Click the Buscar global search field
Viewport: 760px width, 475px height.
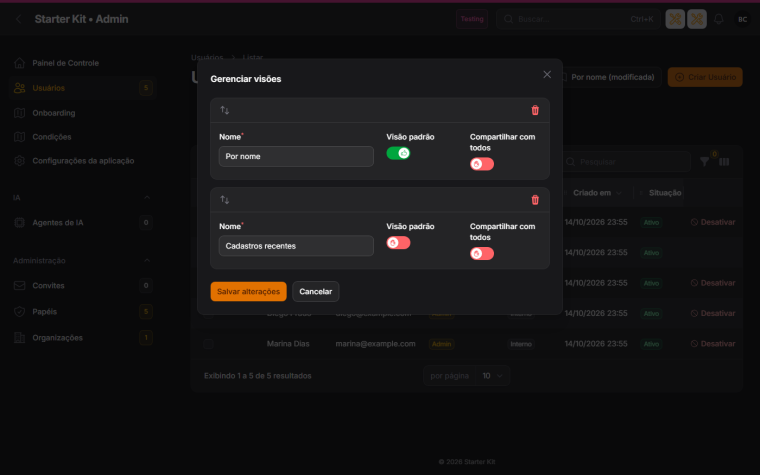point(578,19)
